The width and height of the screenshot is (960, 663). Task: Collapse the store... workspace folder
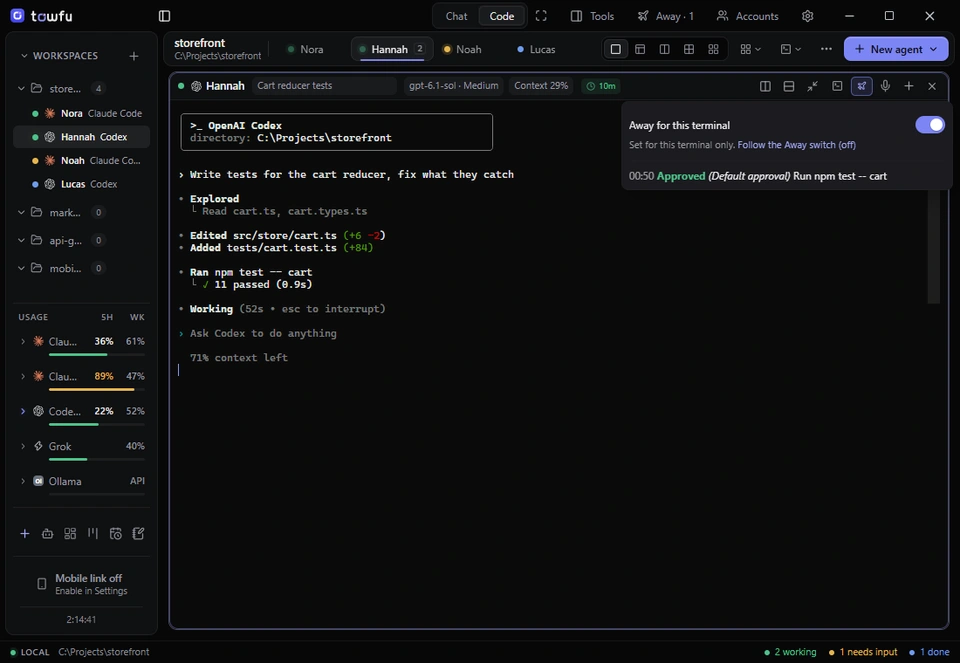[x=21, y=89]
